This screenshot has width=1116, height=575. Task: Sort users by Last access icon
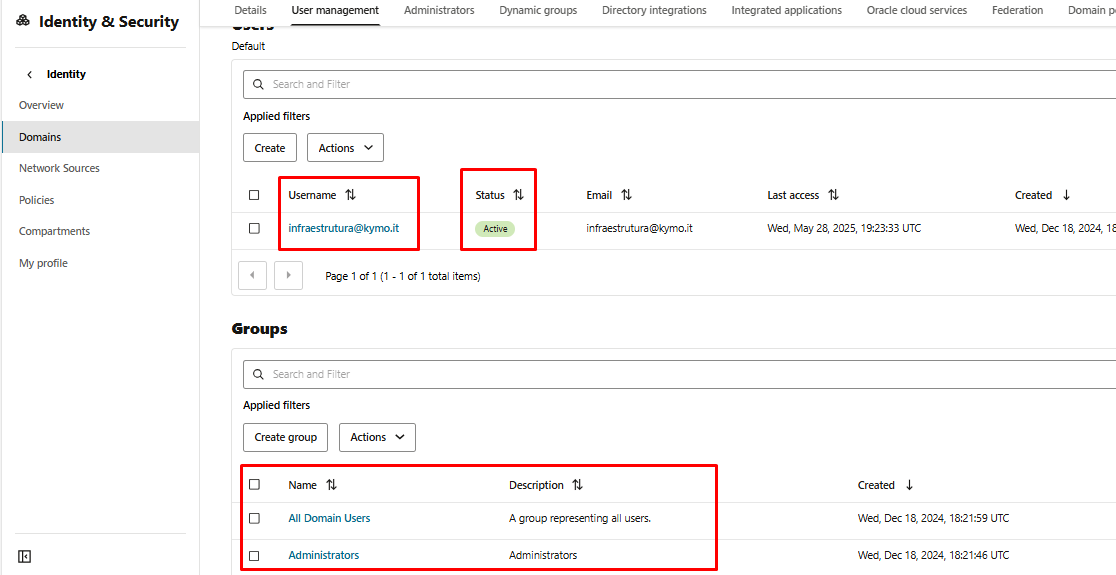pos(833,195)
